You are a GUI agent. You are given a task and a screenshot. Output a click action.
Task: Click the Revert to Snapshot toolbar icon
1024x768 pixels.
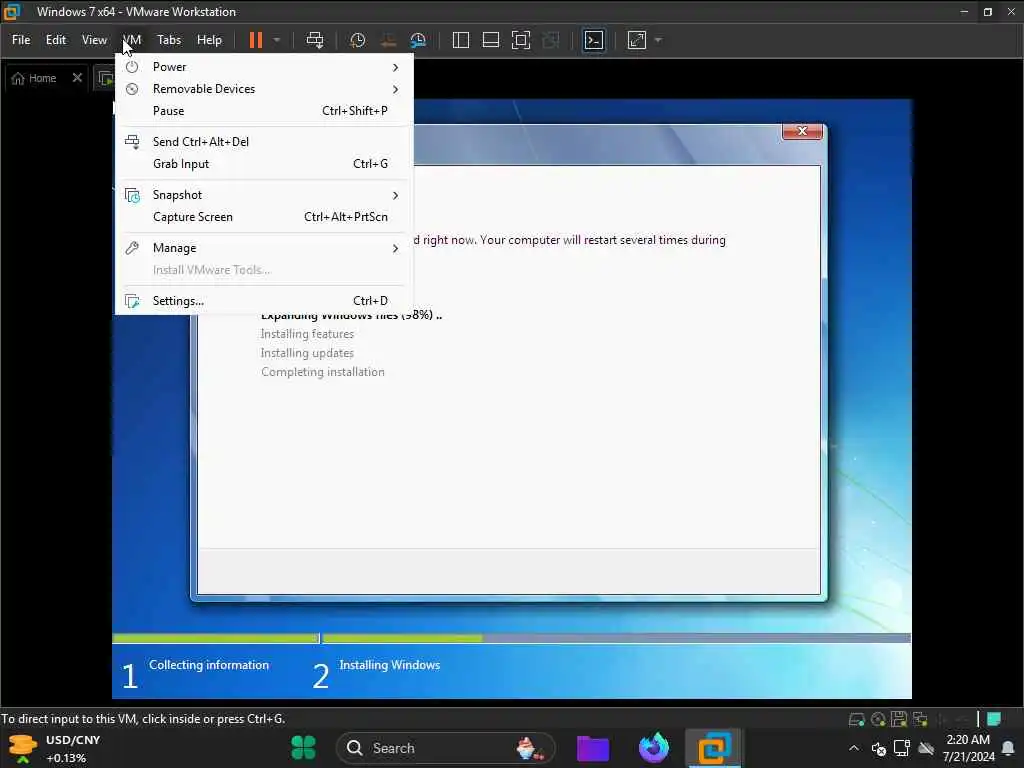click(x=388, y=40)
